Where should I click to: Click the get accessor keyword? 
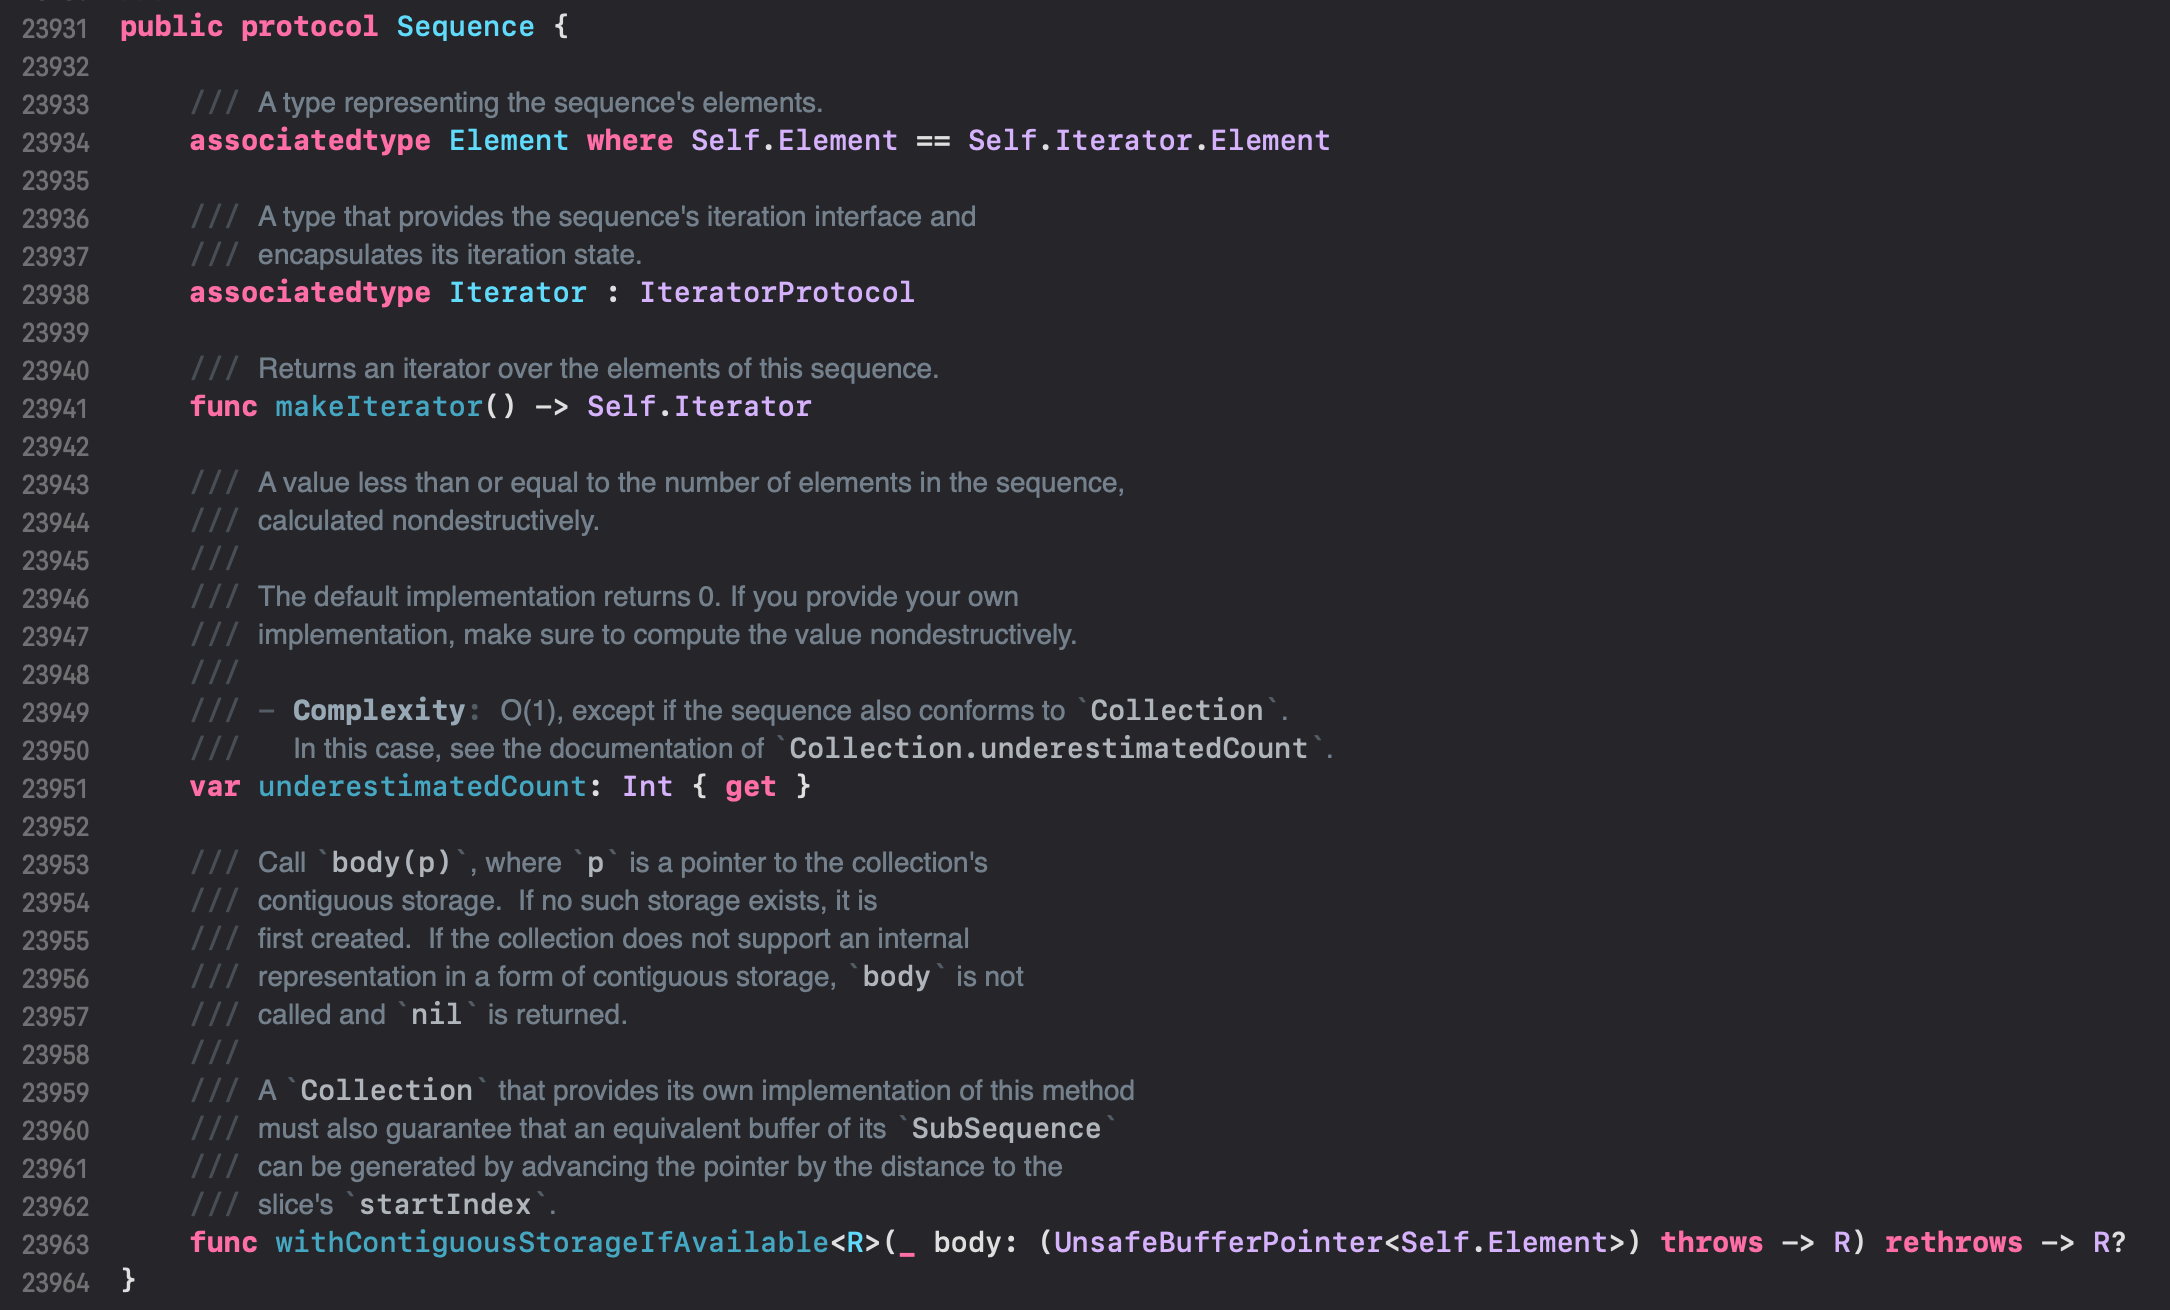(750, 787)
